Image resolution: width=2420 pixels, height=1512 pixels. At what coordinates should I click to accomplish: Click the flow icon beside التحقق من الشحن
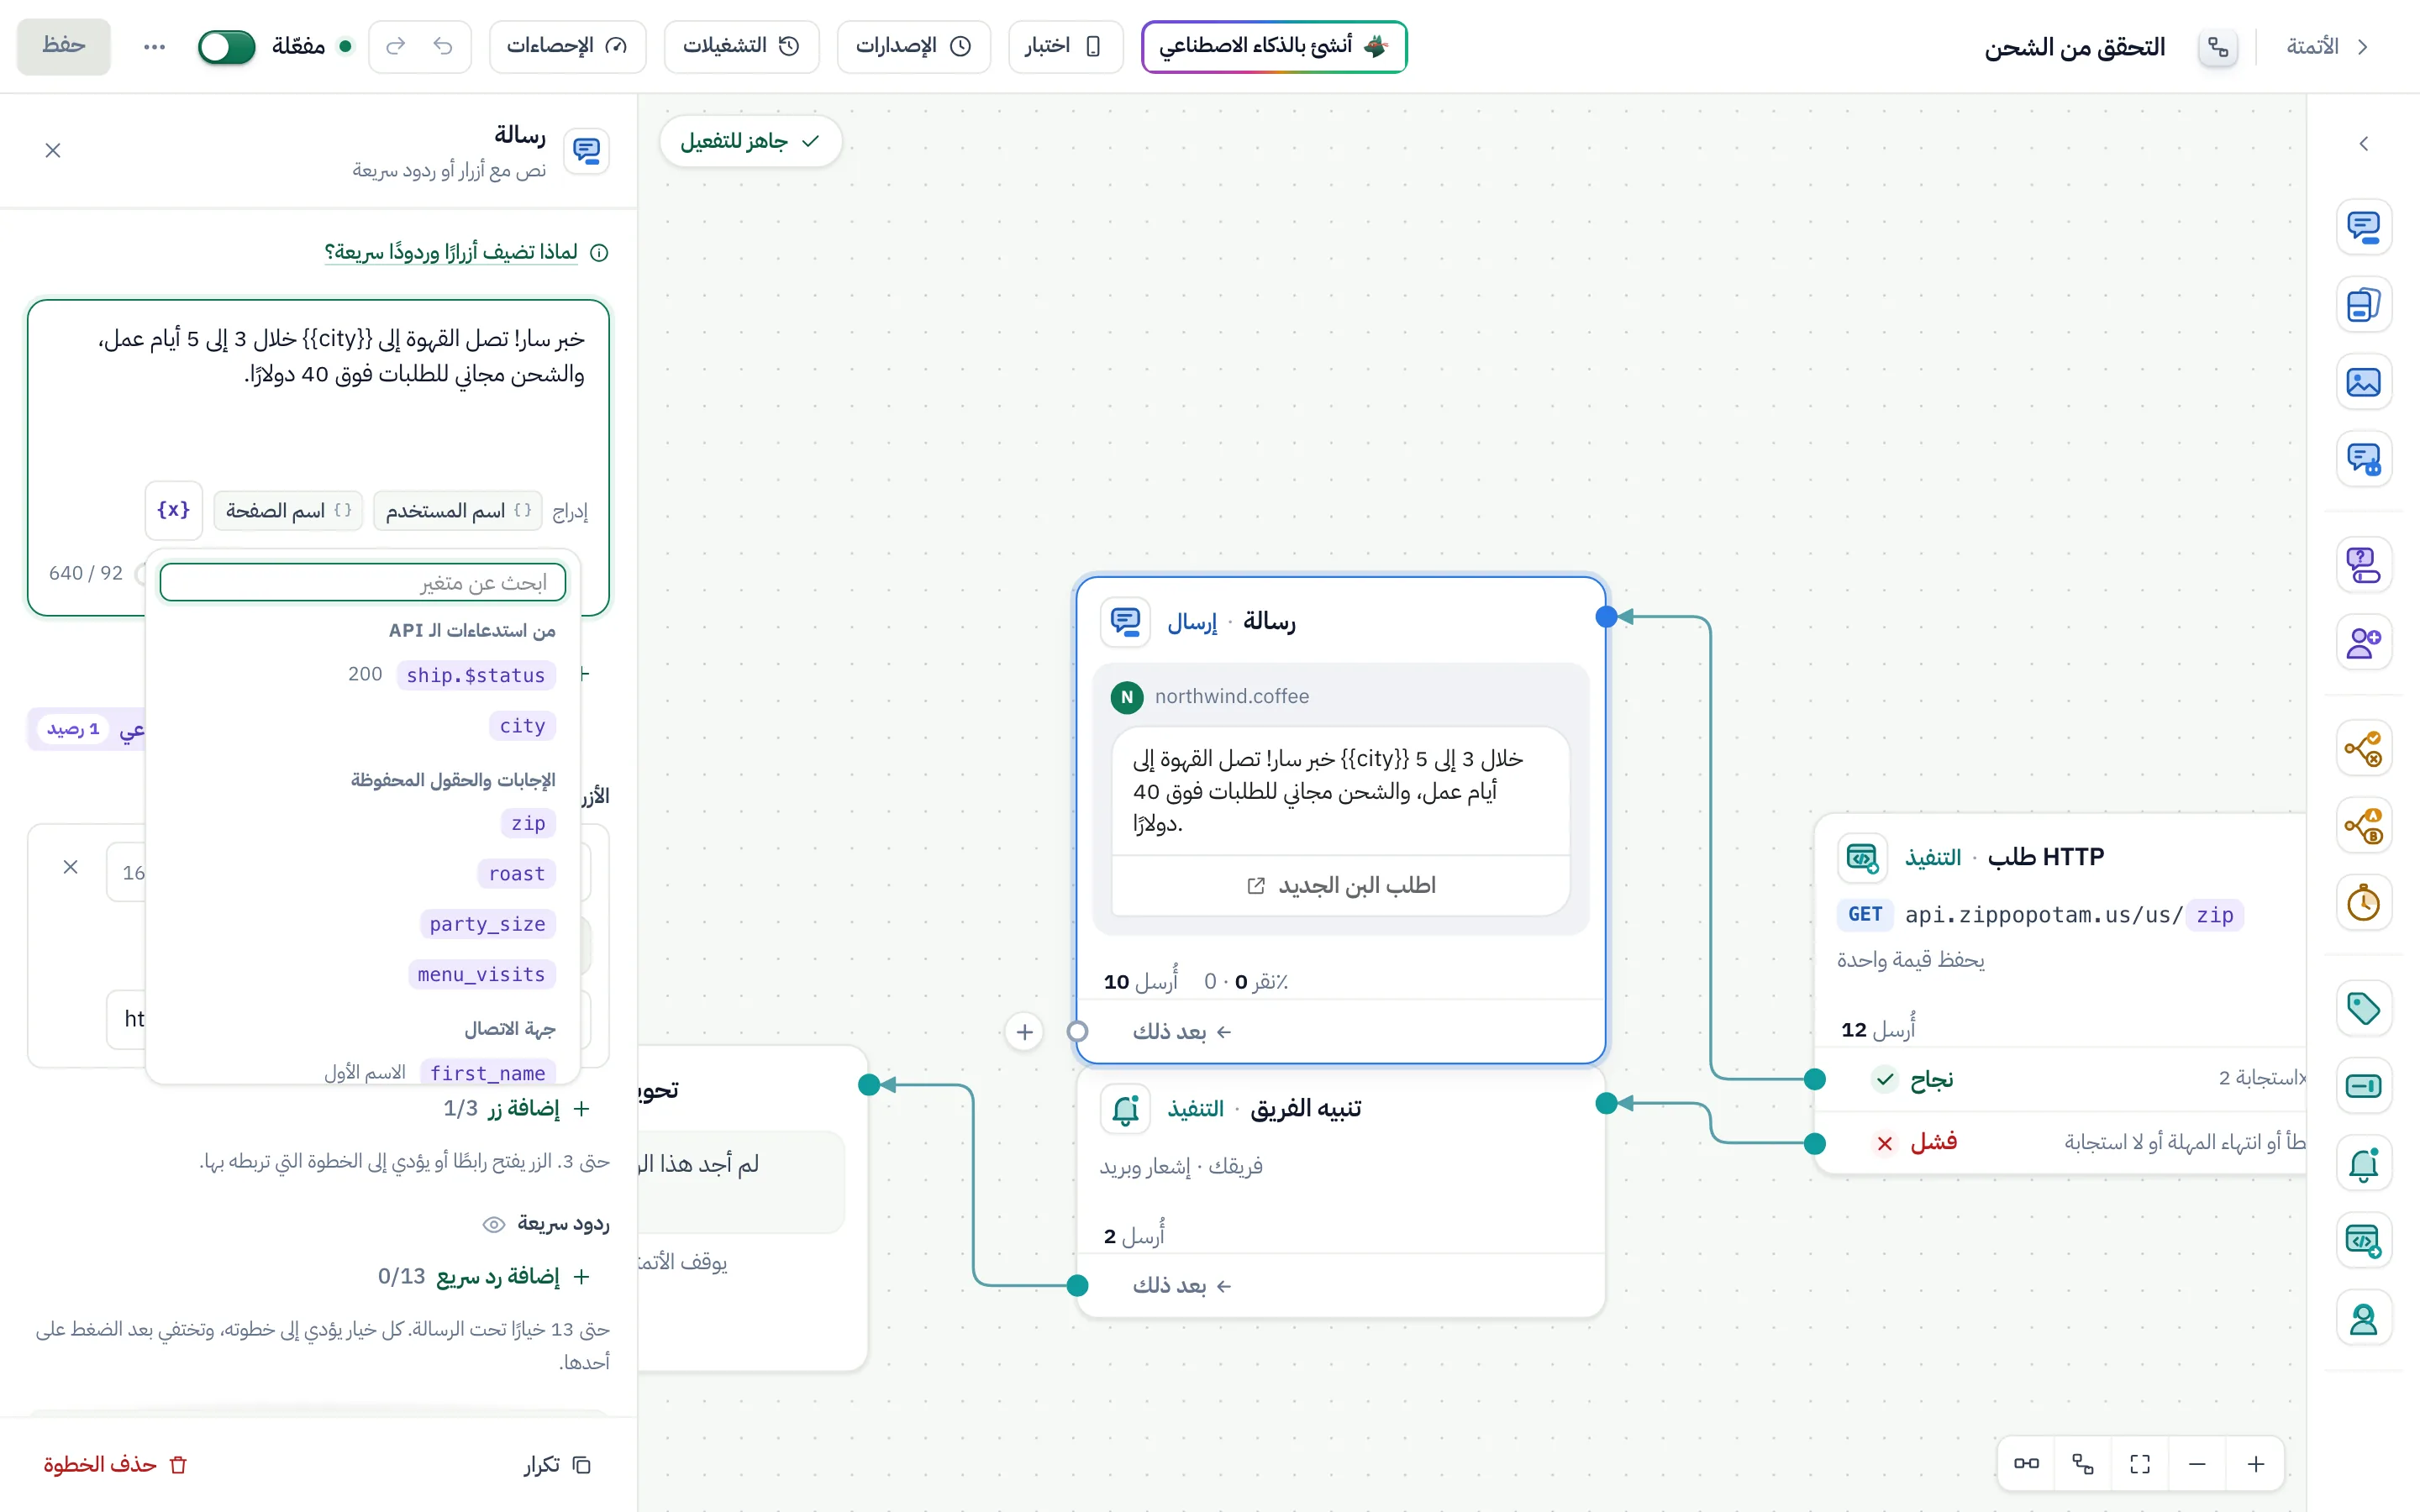coord(2218,47)
